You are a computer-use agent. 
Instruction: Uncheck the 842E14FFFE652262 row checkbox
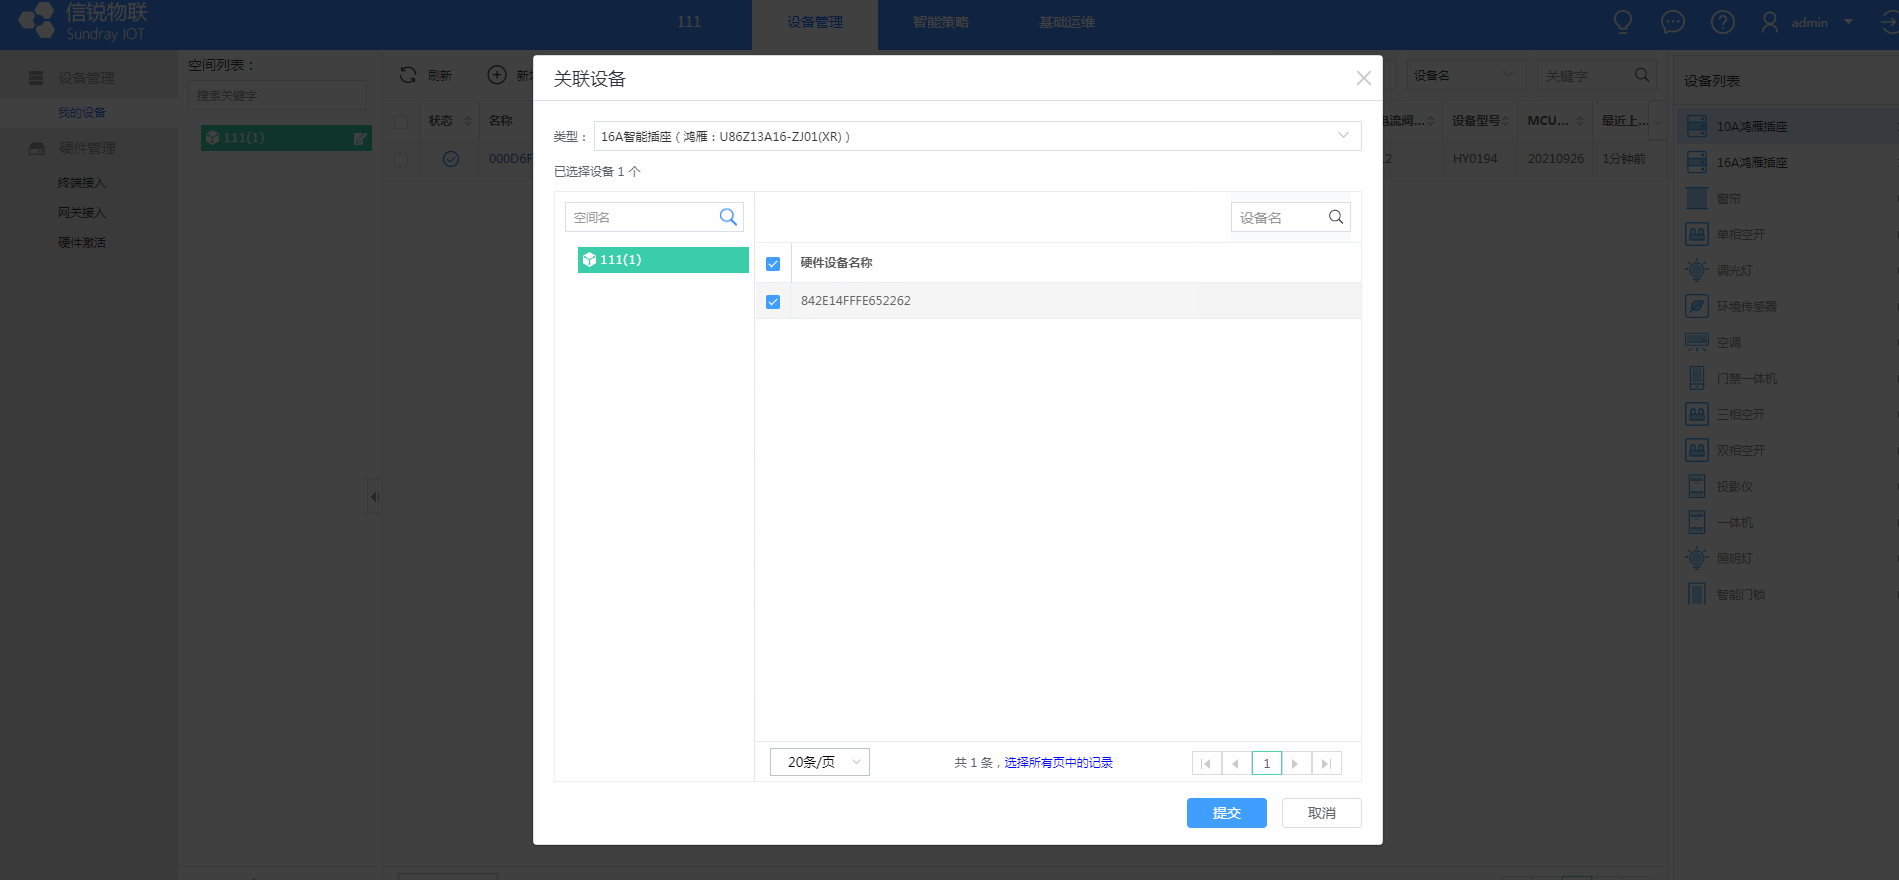coord(773,302)
